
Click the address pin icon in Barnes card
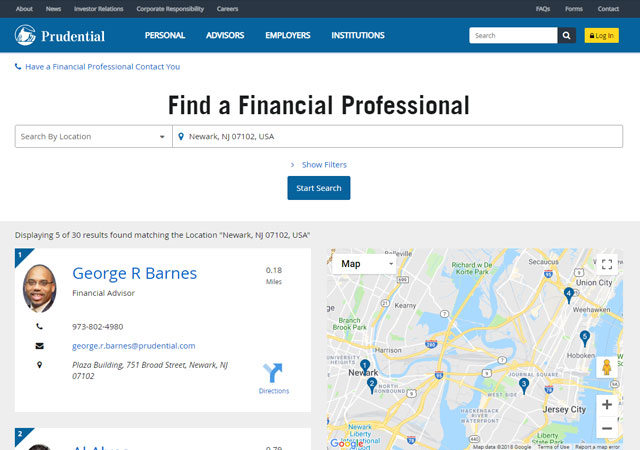[39, 365]
